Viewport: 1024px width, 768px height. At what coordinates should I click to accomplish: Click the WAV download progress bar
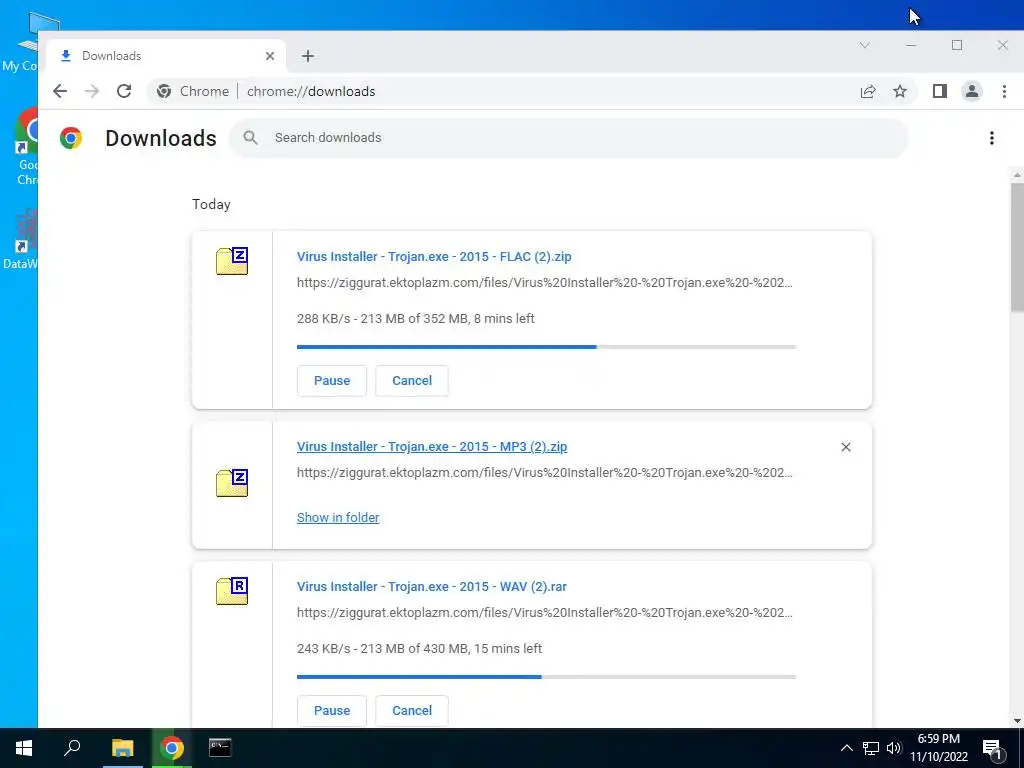click(x=547, y=677)
